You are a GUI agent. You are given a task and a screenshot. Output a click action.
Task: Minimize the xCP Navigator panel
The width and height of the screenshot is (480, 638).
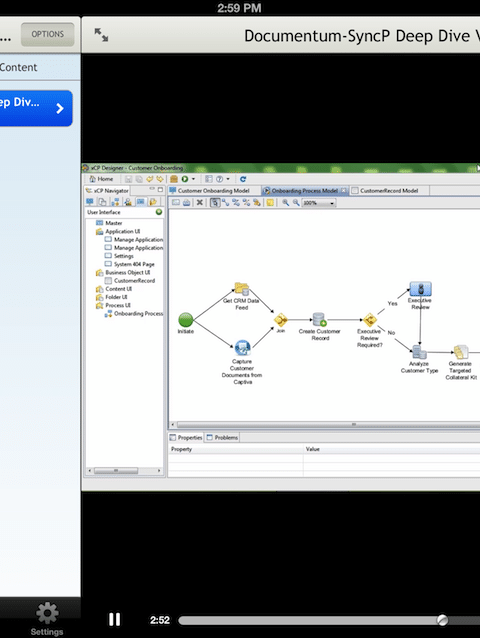pyautogui.click(x=152, y=189)
